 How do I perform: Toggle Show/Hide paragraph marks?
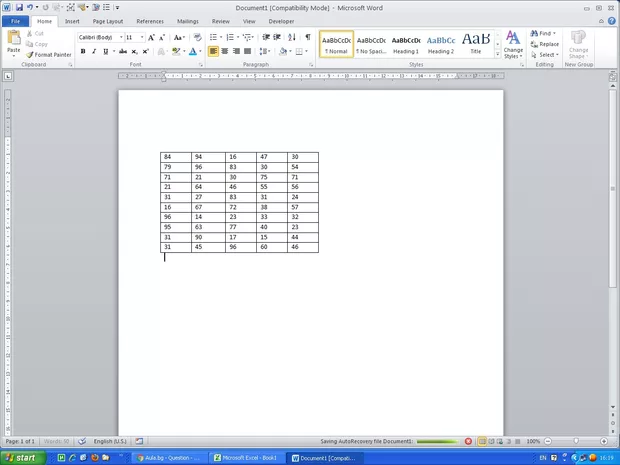point(308,37)
